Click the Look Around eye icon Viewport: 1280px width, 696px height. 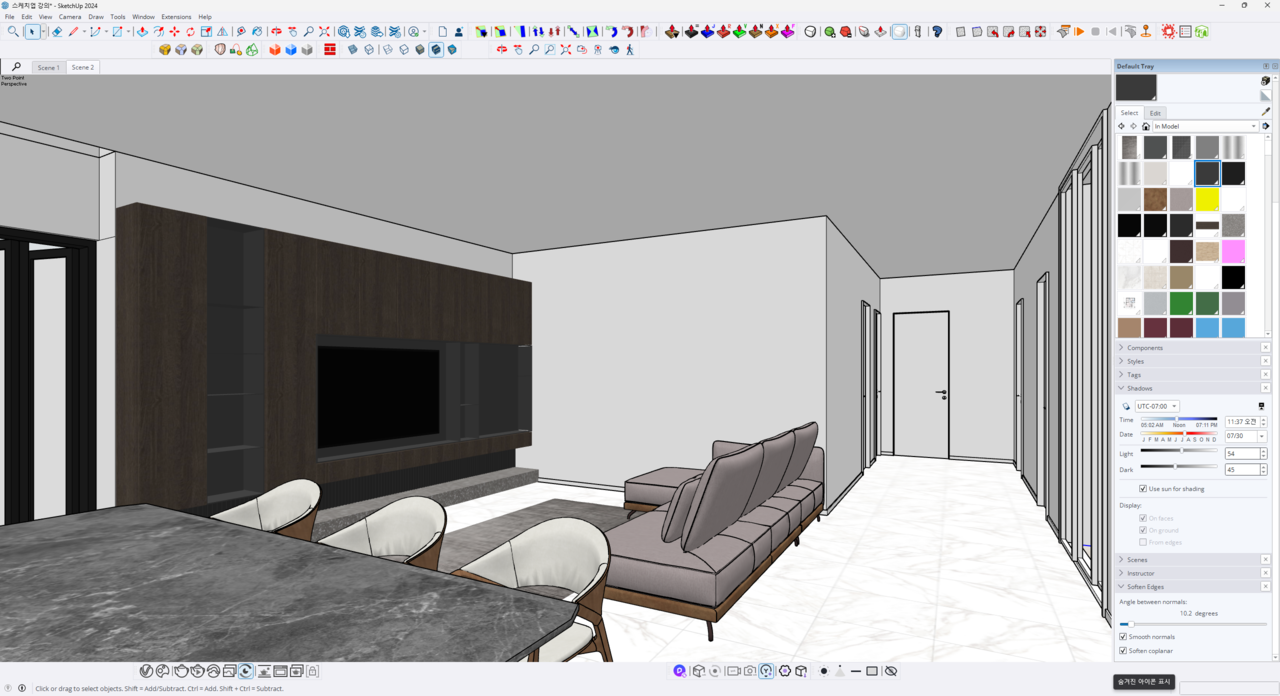[614, 49]
